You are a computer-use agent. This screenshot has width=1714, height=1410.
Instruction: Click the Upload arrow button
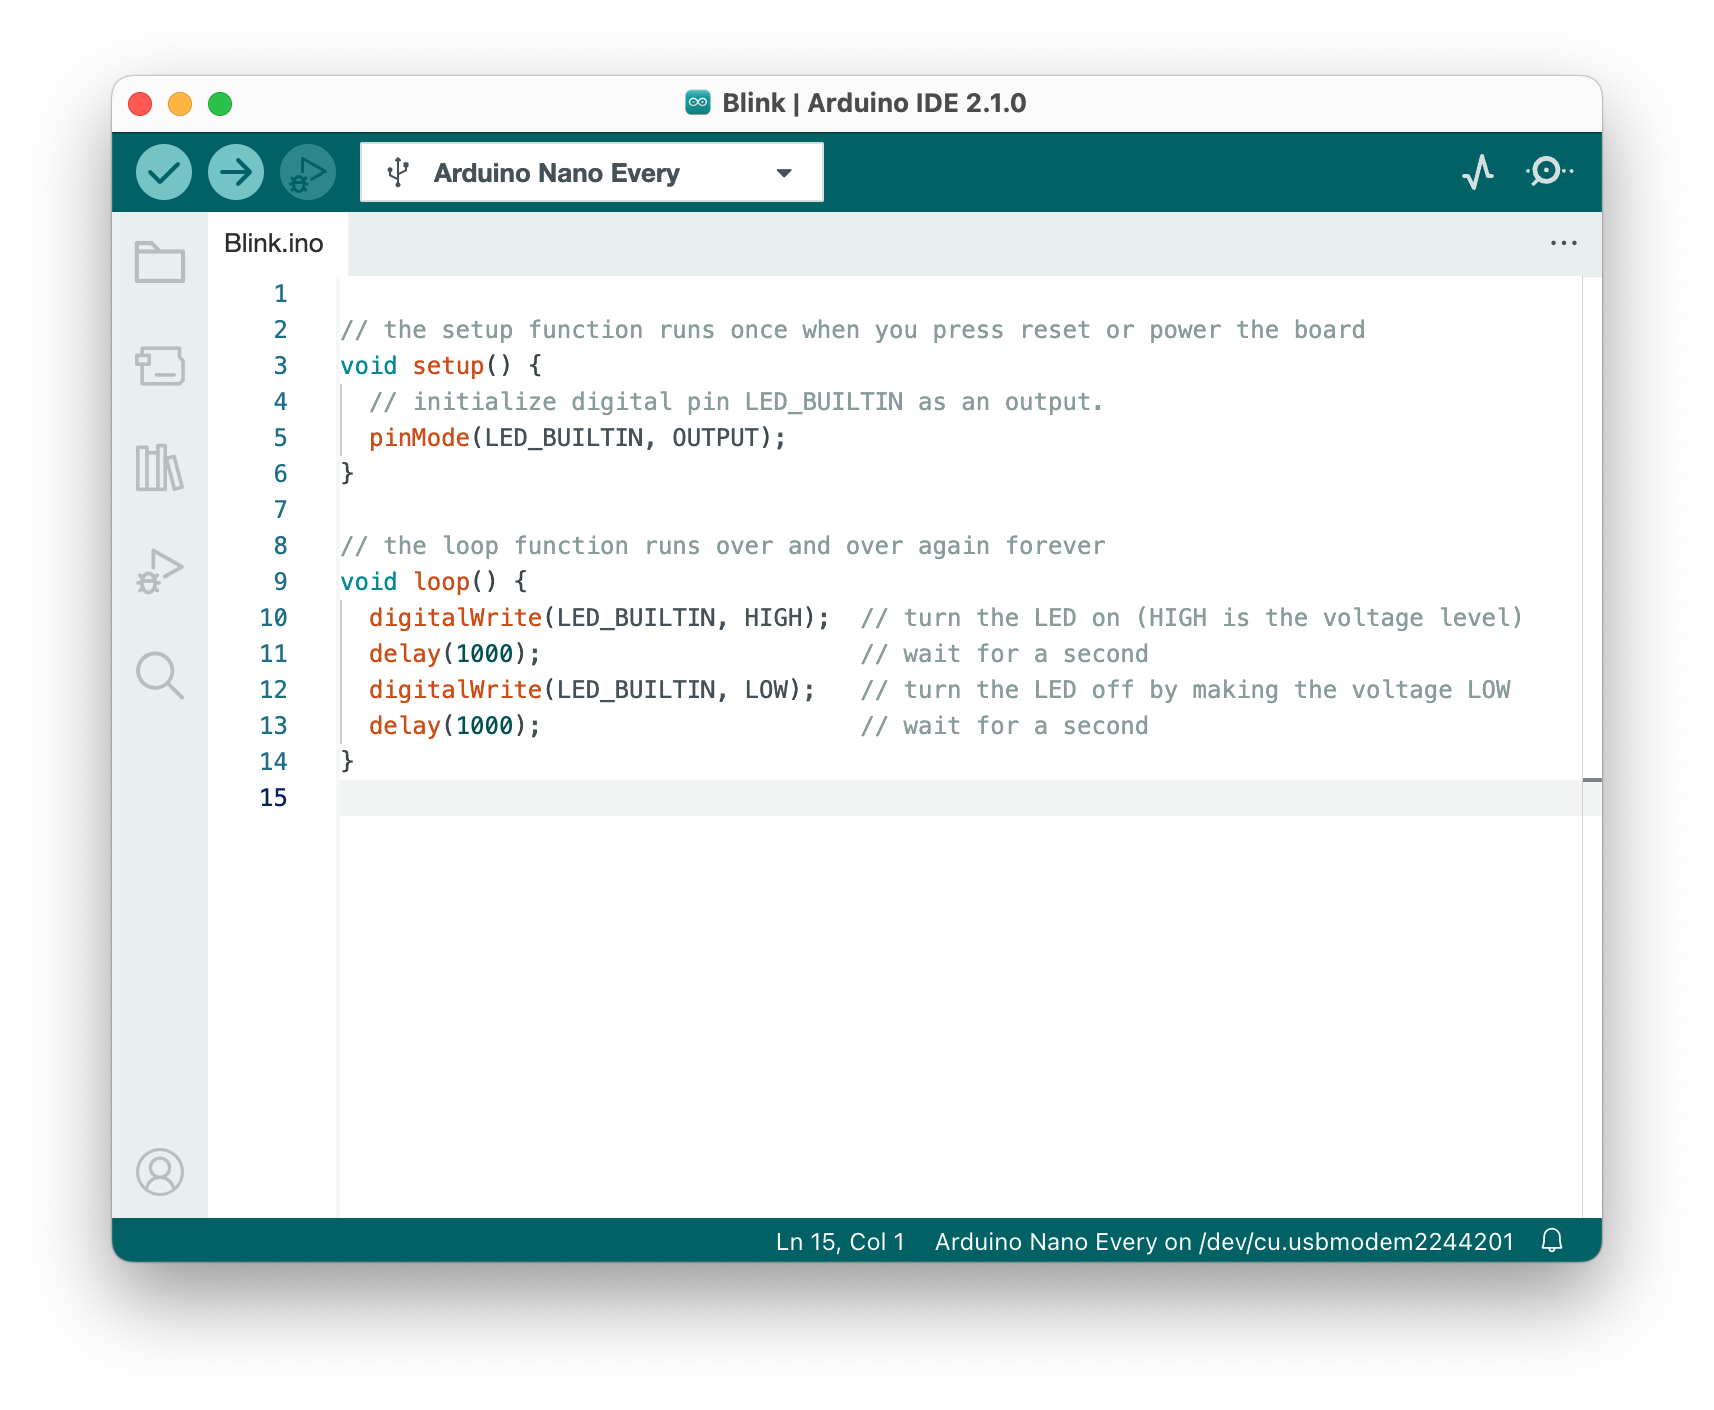coord(236,172)
